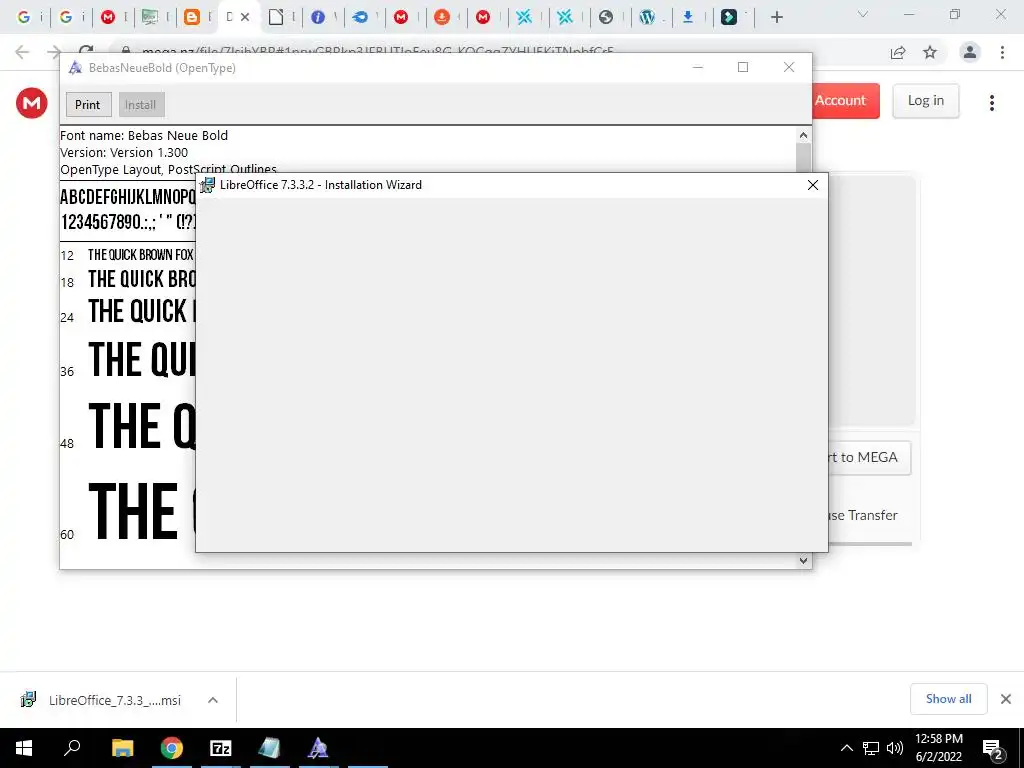1024x768 pixels.
Task: Click the notepad-style taskbar icon
Action: 269,748
